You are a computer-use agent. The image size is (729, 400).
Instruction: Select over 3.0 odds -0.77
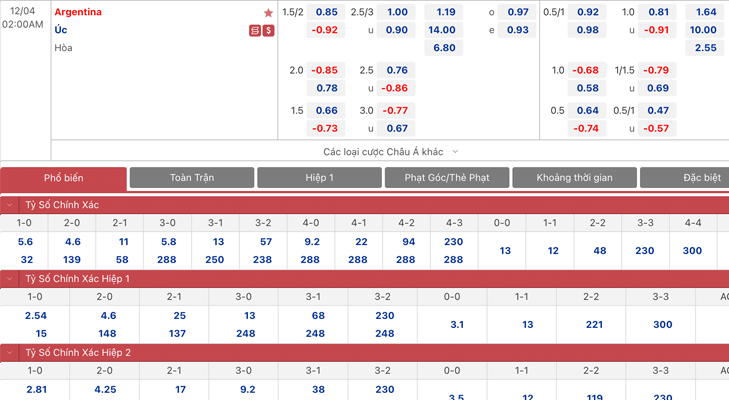[x=396, y=111]
